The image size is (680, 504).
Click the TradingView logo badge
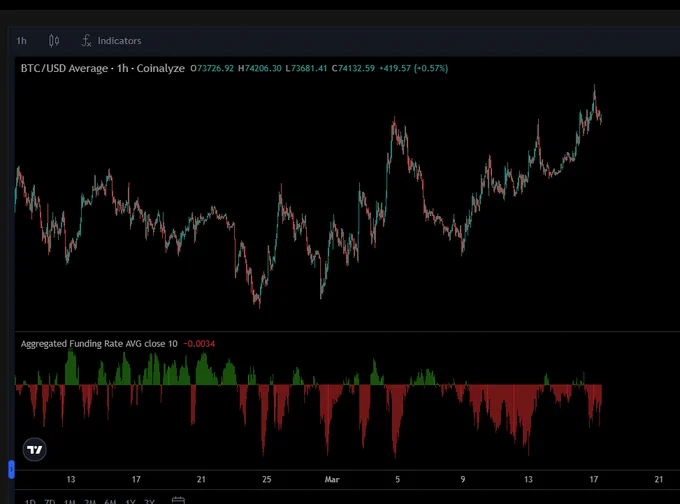35,449
